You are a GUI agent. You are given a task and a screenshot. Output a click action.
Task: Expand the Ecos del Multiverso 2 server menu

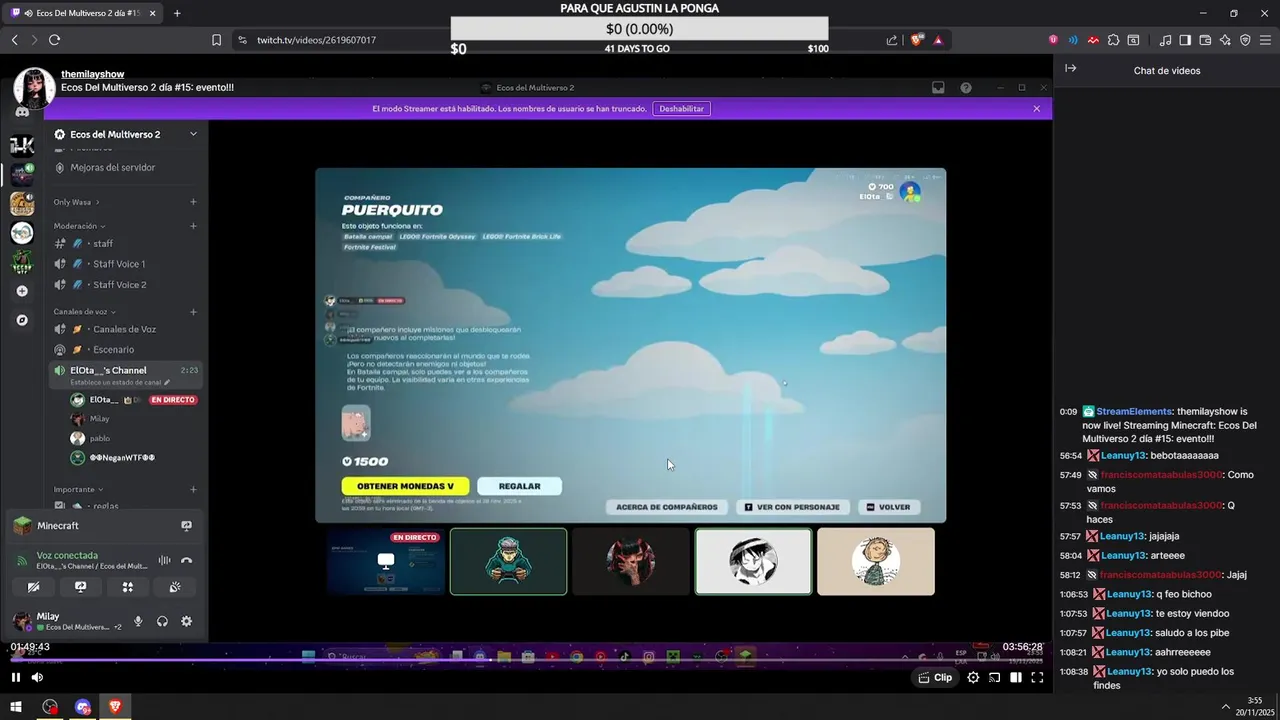[x=193, y=134]
